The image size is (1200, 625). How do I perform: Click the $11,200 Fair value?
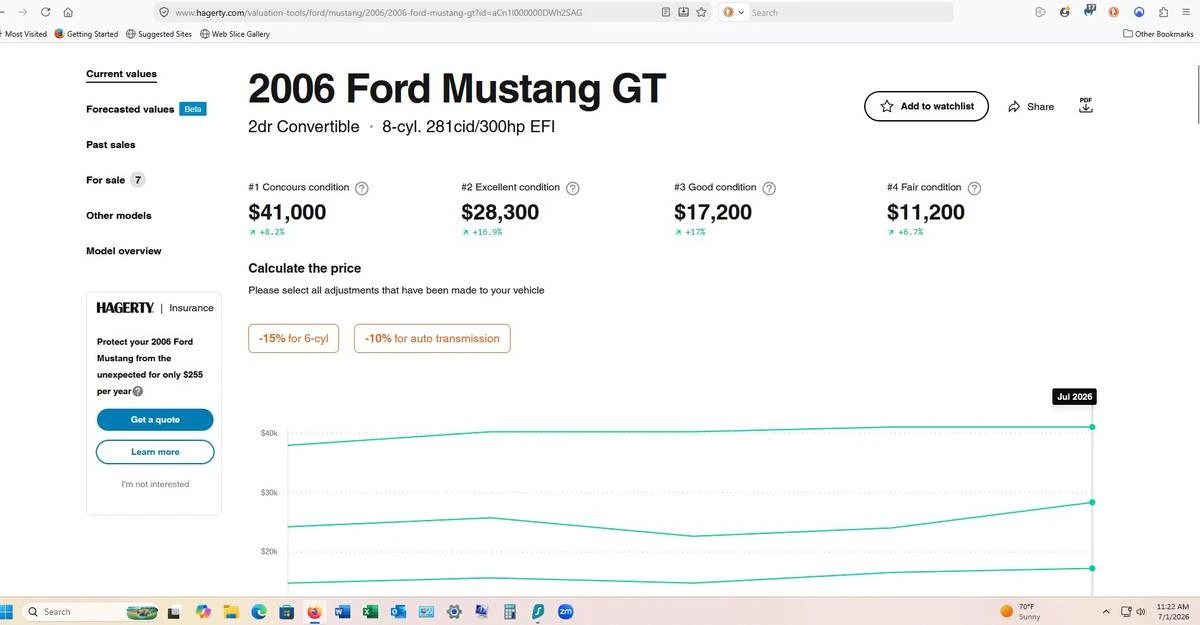pyautogui.click(x=926, y=212)
